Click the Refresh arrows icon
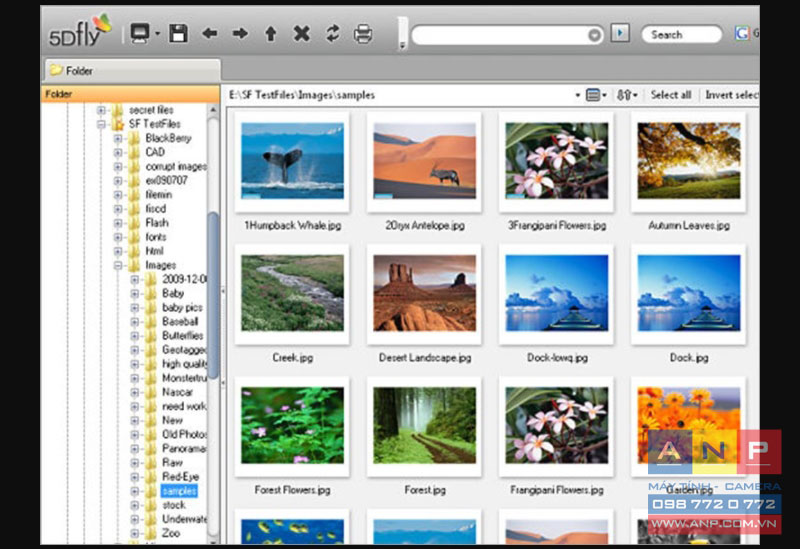Image resolution: width=800 pixels, height=549 pixels. tap(333, 34)
